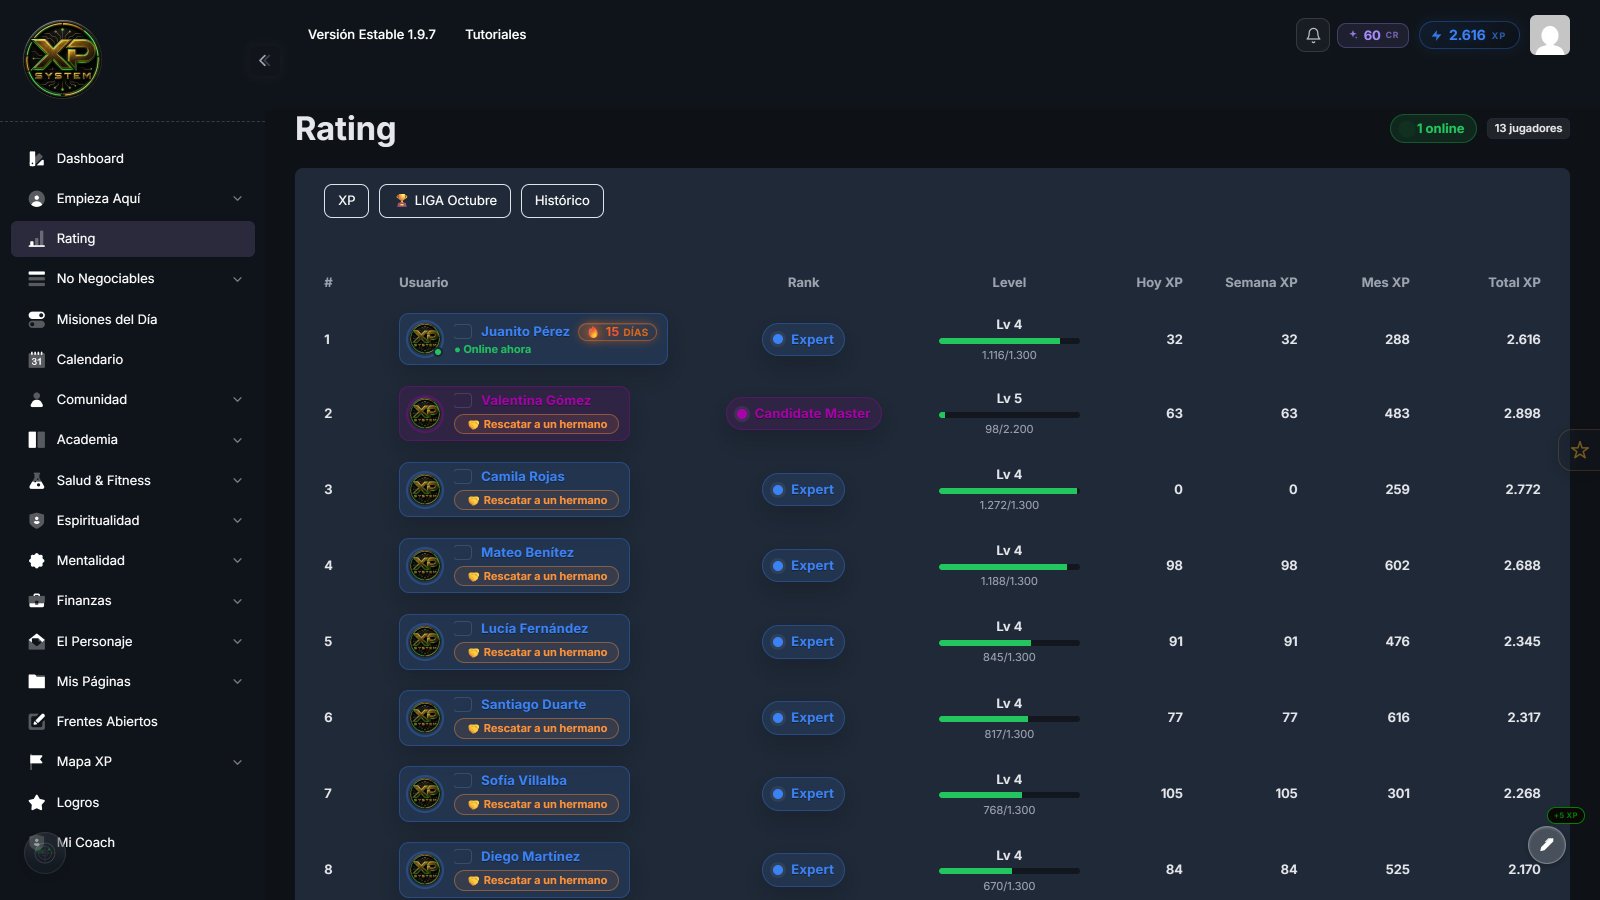Open Calendario calendar icon
Image resolution: width=1600 pixels, height=900 pixels.
(x=37, y=359)
